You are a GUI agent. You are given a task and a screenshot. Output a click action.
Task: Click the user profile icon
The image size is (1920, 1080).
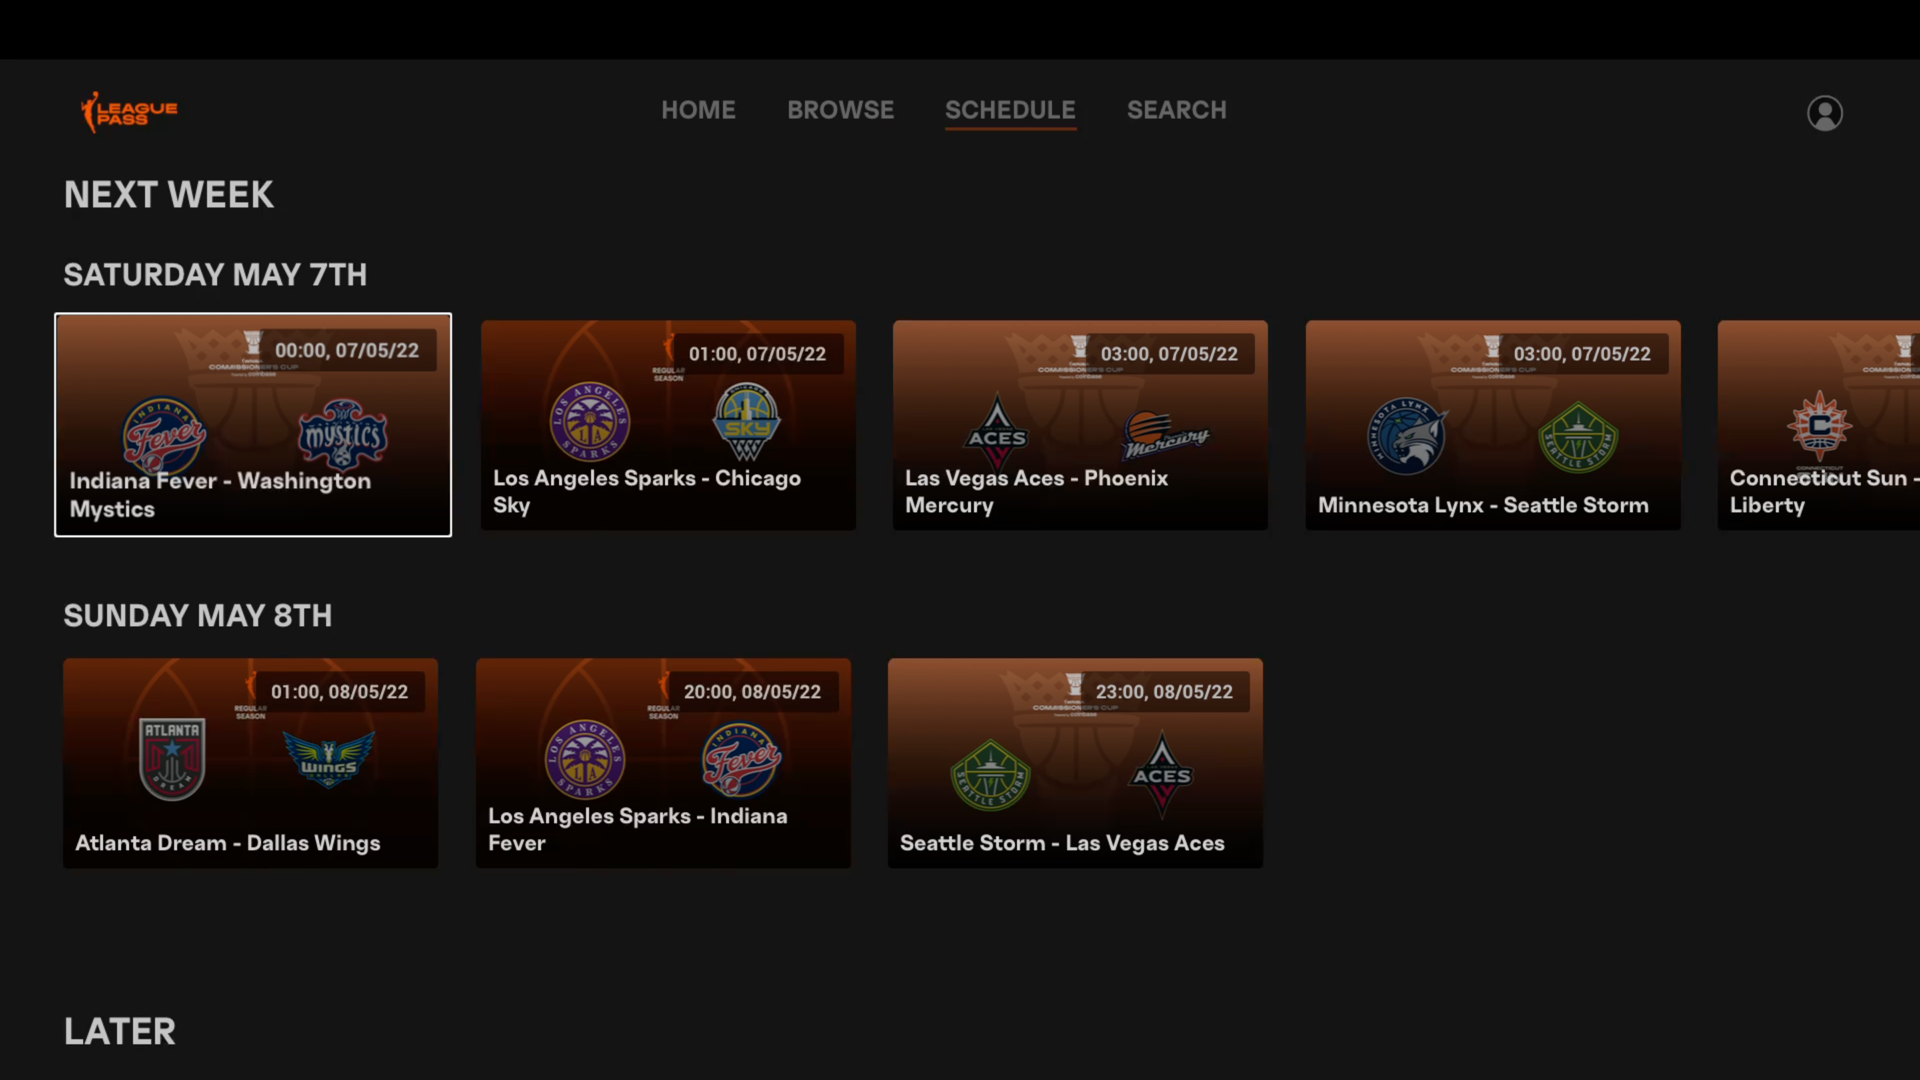click(1824, 113)
